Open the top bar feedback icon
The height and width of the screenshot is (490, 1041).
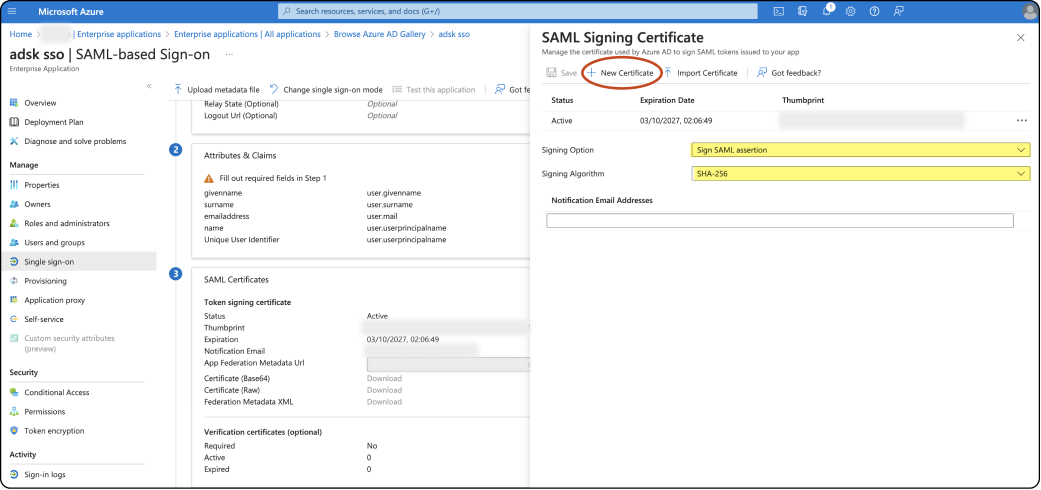pyautogui.click(x=898, y=11)
